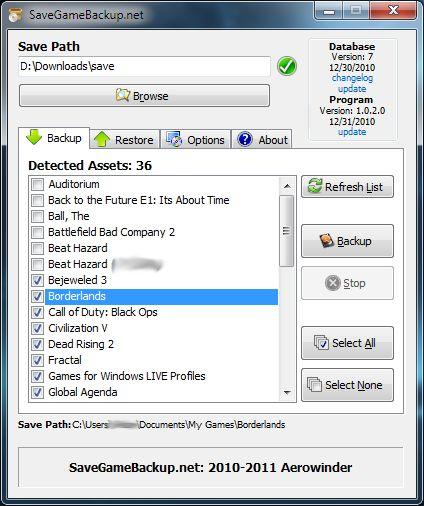Screen dimensions: 424x506
Task: Click the list scroll down arrow
Action: click(x=287, y=392)
